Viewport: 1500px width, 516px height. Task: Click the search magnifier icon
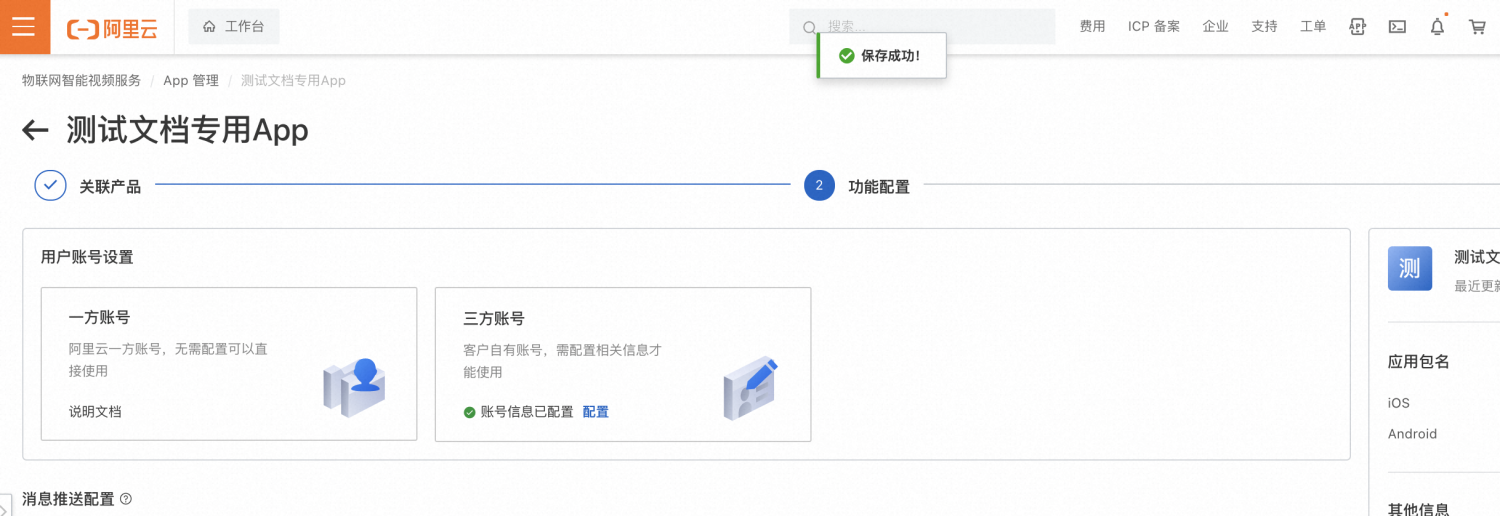click(810, 27)
